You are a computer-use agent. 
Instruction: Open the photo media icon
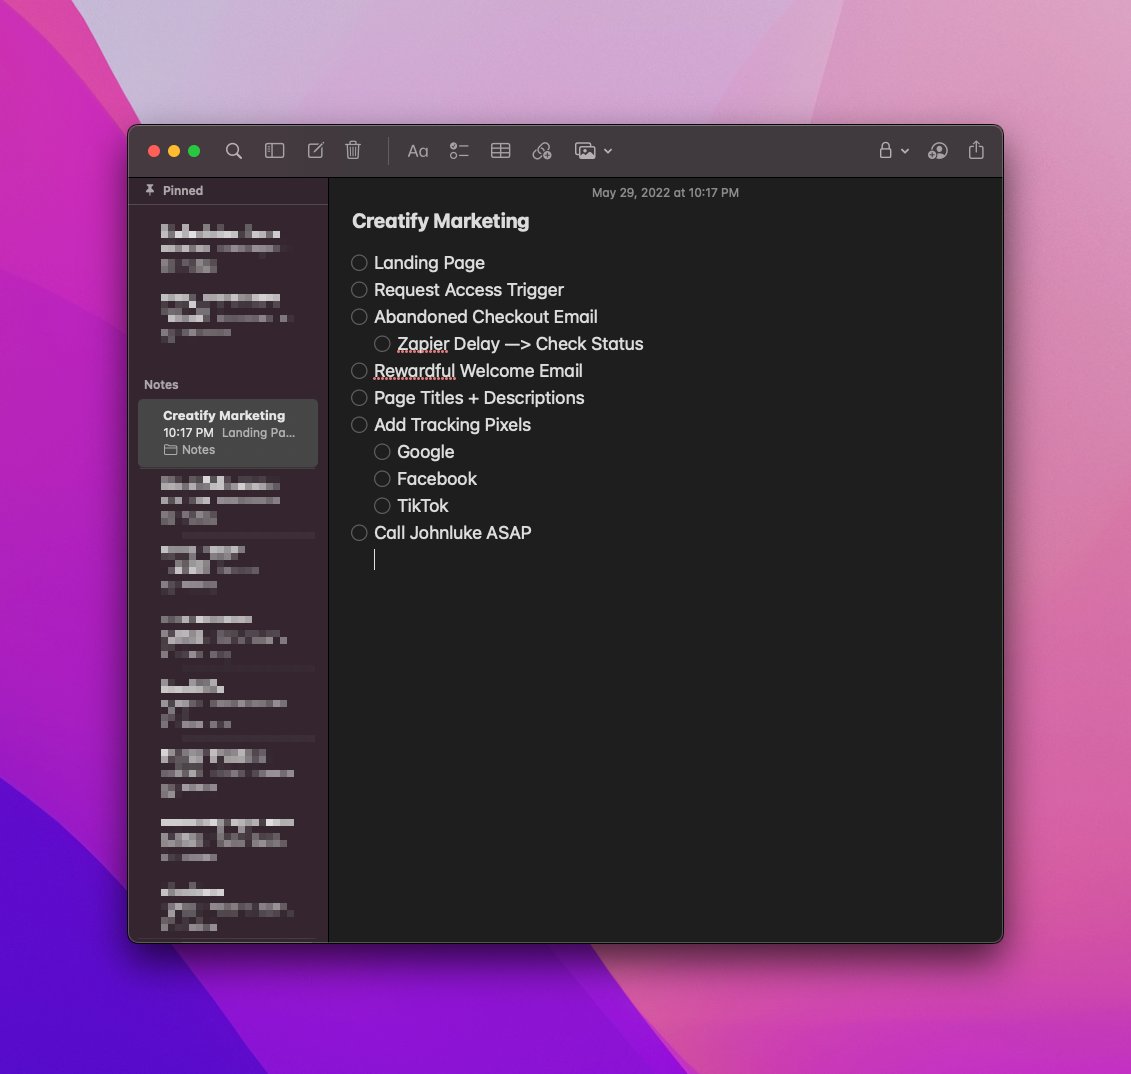(x=585, y=151)
